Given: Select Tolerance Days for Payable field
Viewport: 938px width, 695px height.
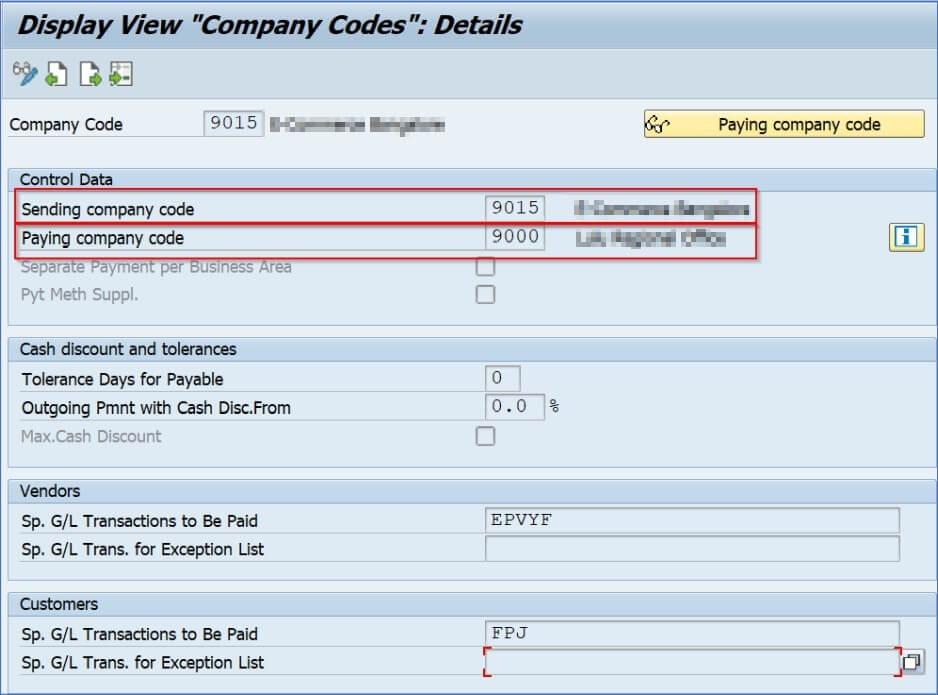Looking at the screenshot, I should (502, 378).
